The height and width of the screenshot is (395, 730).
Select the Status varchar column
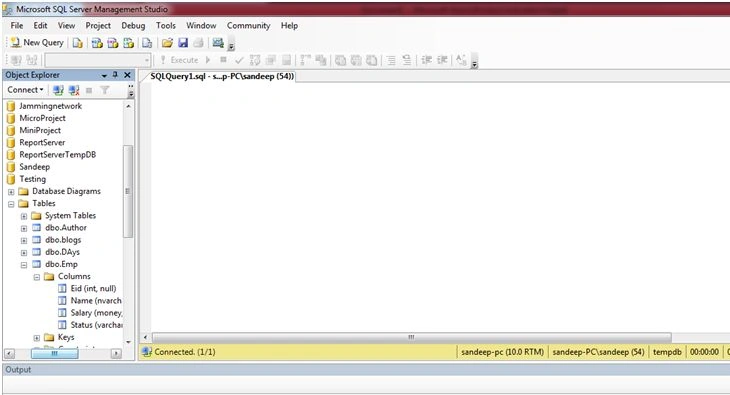[96, 325]
